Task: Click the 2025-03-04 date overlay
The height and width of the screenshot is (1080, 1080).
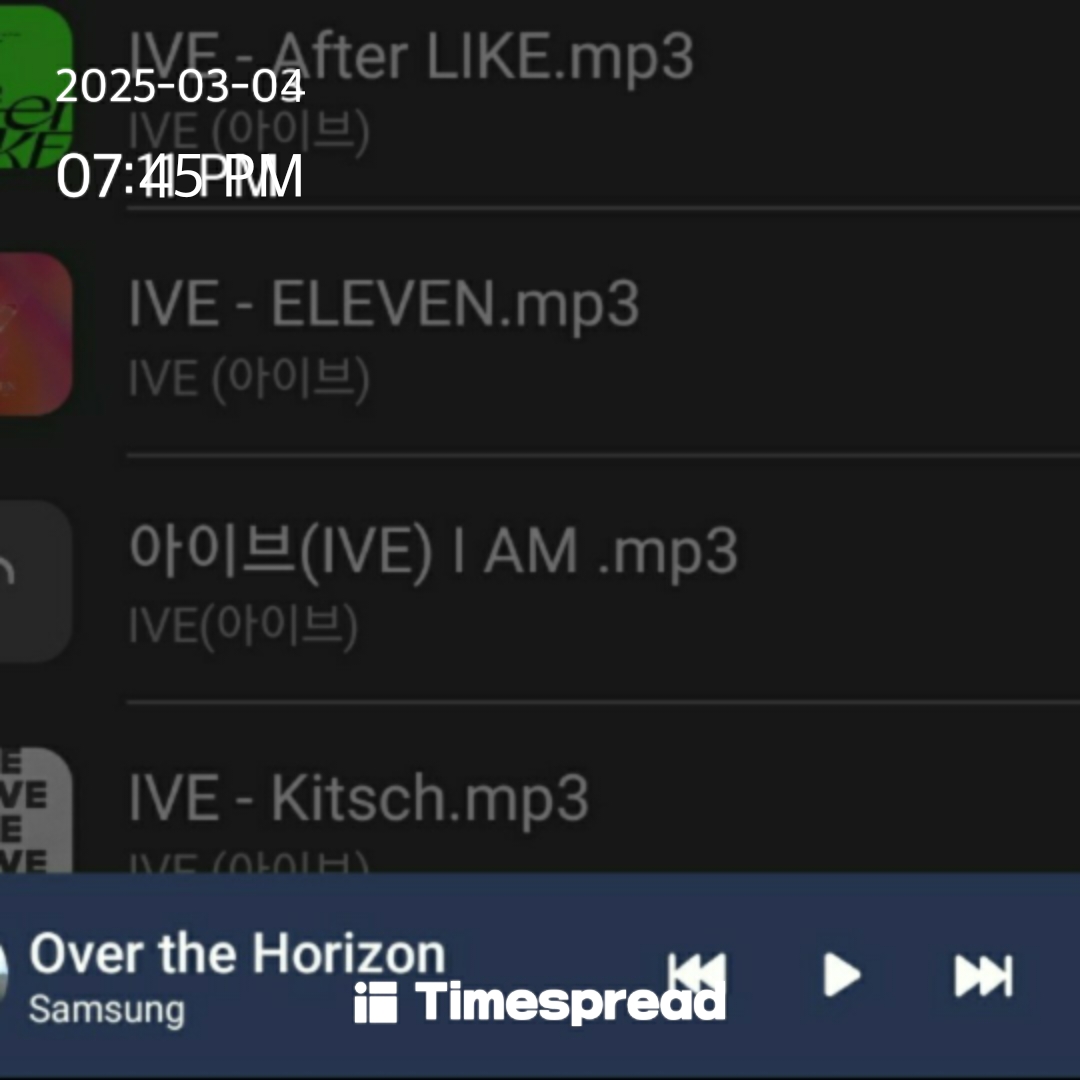Action: coord(180,86)
